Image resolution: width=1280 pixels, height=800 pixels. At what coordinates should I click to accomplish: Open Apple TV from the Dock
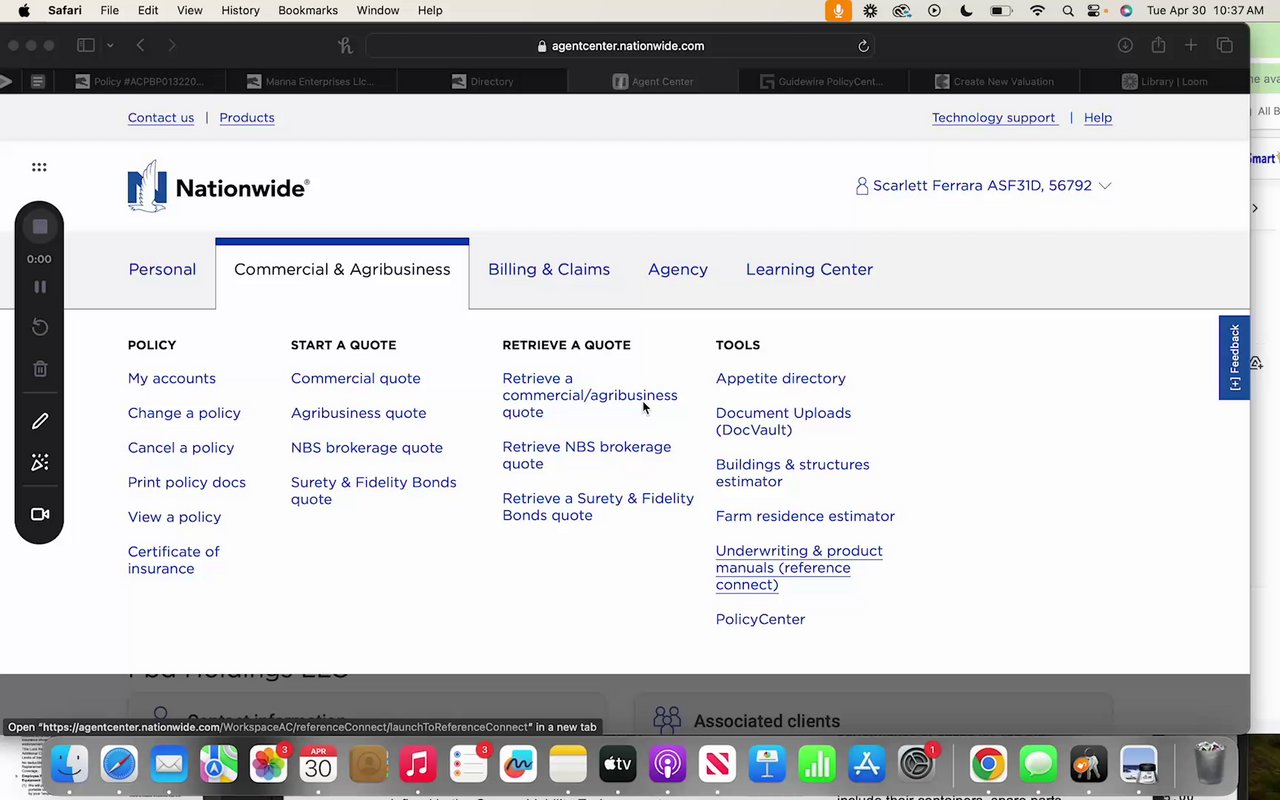click(x=618, y=766)
